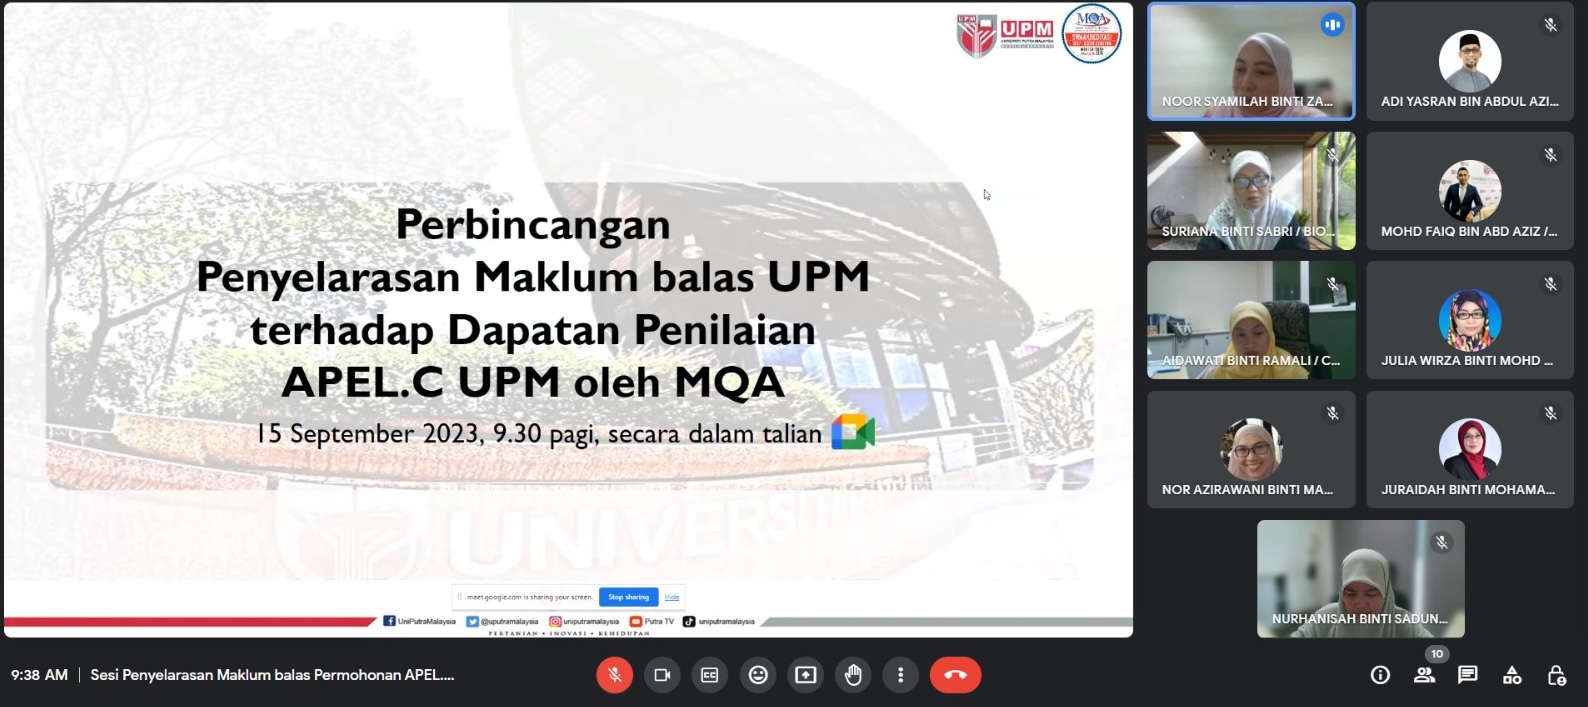Select Adi Yasran Bin Abdul Aziz tile
Viewport: 1588px width, 707px height.
(1470, 61)
